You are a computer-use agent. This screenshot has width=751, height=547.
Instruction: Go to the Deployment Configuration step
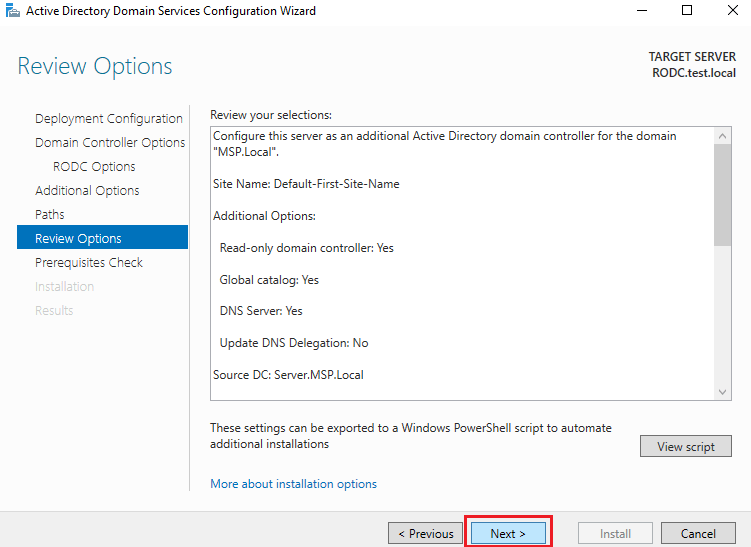[x=108, y=118]
